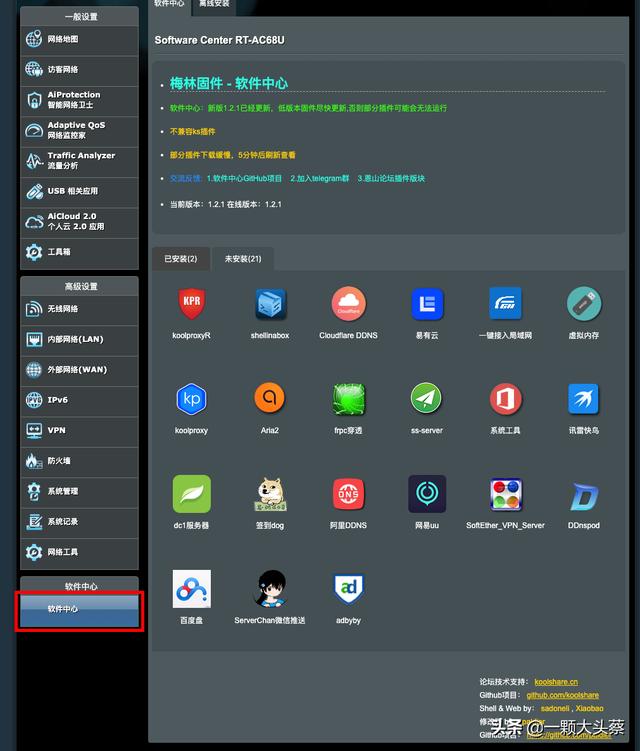
Task: Open the 易有云 plugin icon
Action: [427, 304]
